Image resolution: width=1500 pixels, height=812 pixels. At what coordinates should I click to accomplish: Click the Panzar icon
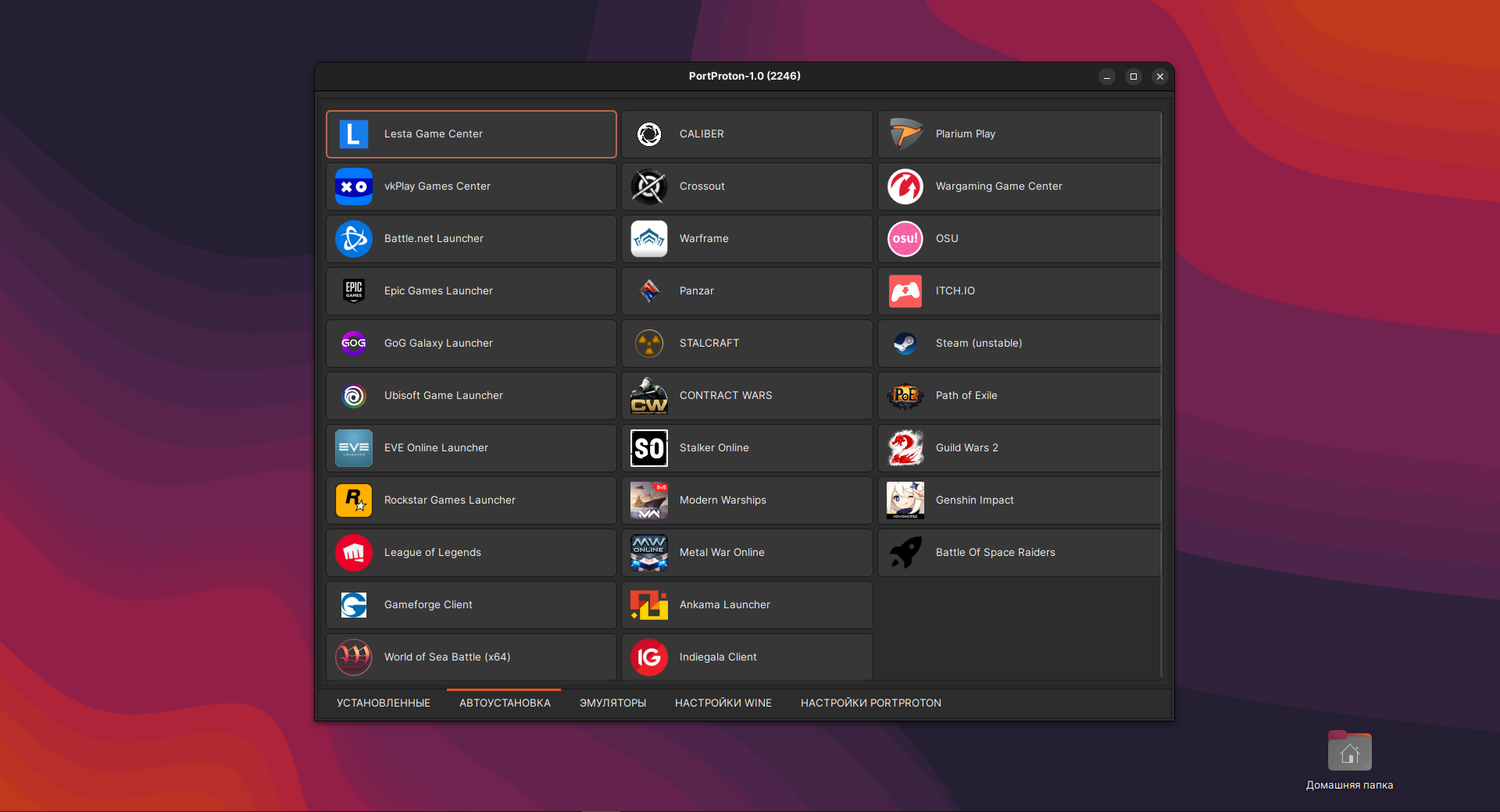(649, 291)
